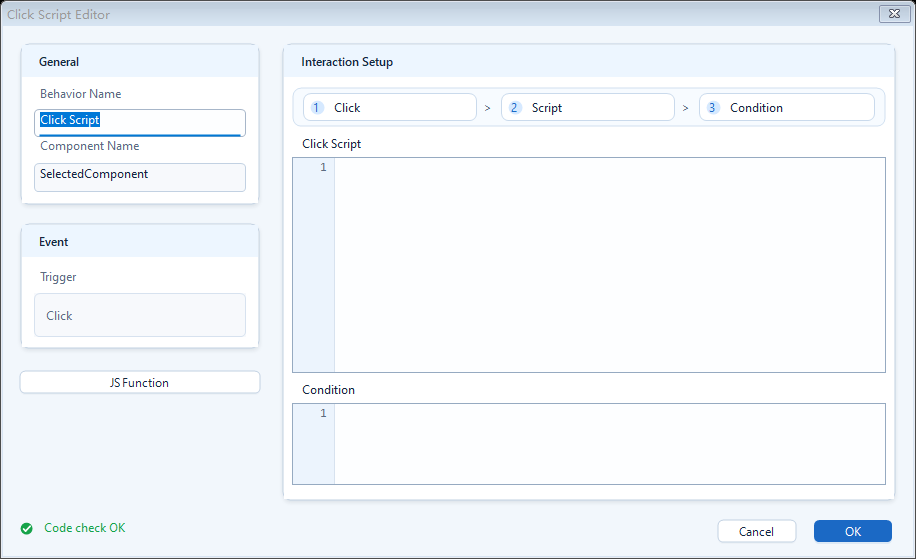The width and height of the screenshot is (916, 559).
Task: Click the green code check status icon
Action: [x=26, y=529]
